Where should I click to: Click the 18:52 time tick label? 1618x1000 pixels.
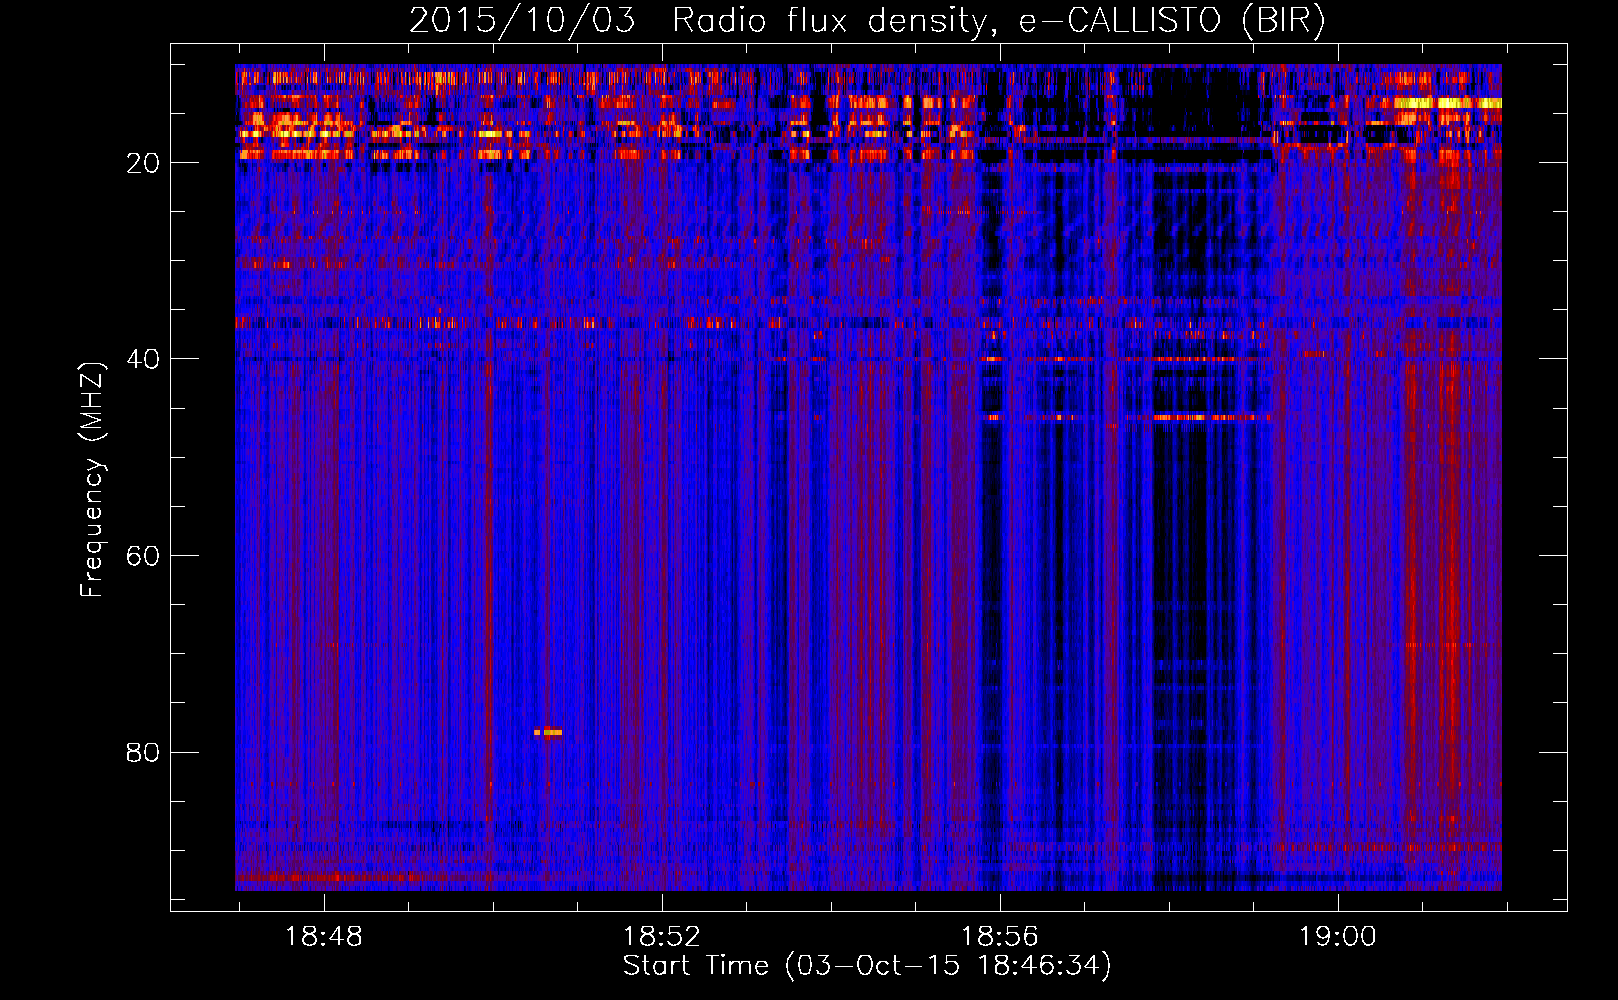[x=661, y=937]
